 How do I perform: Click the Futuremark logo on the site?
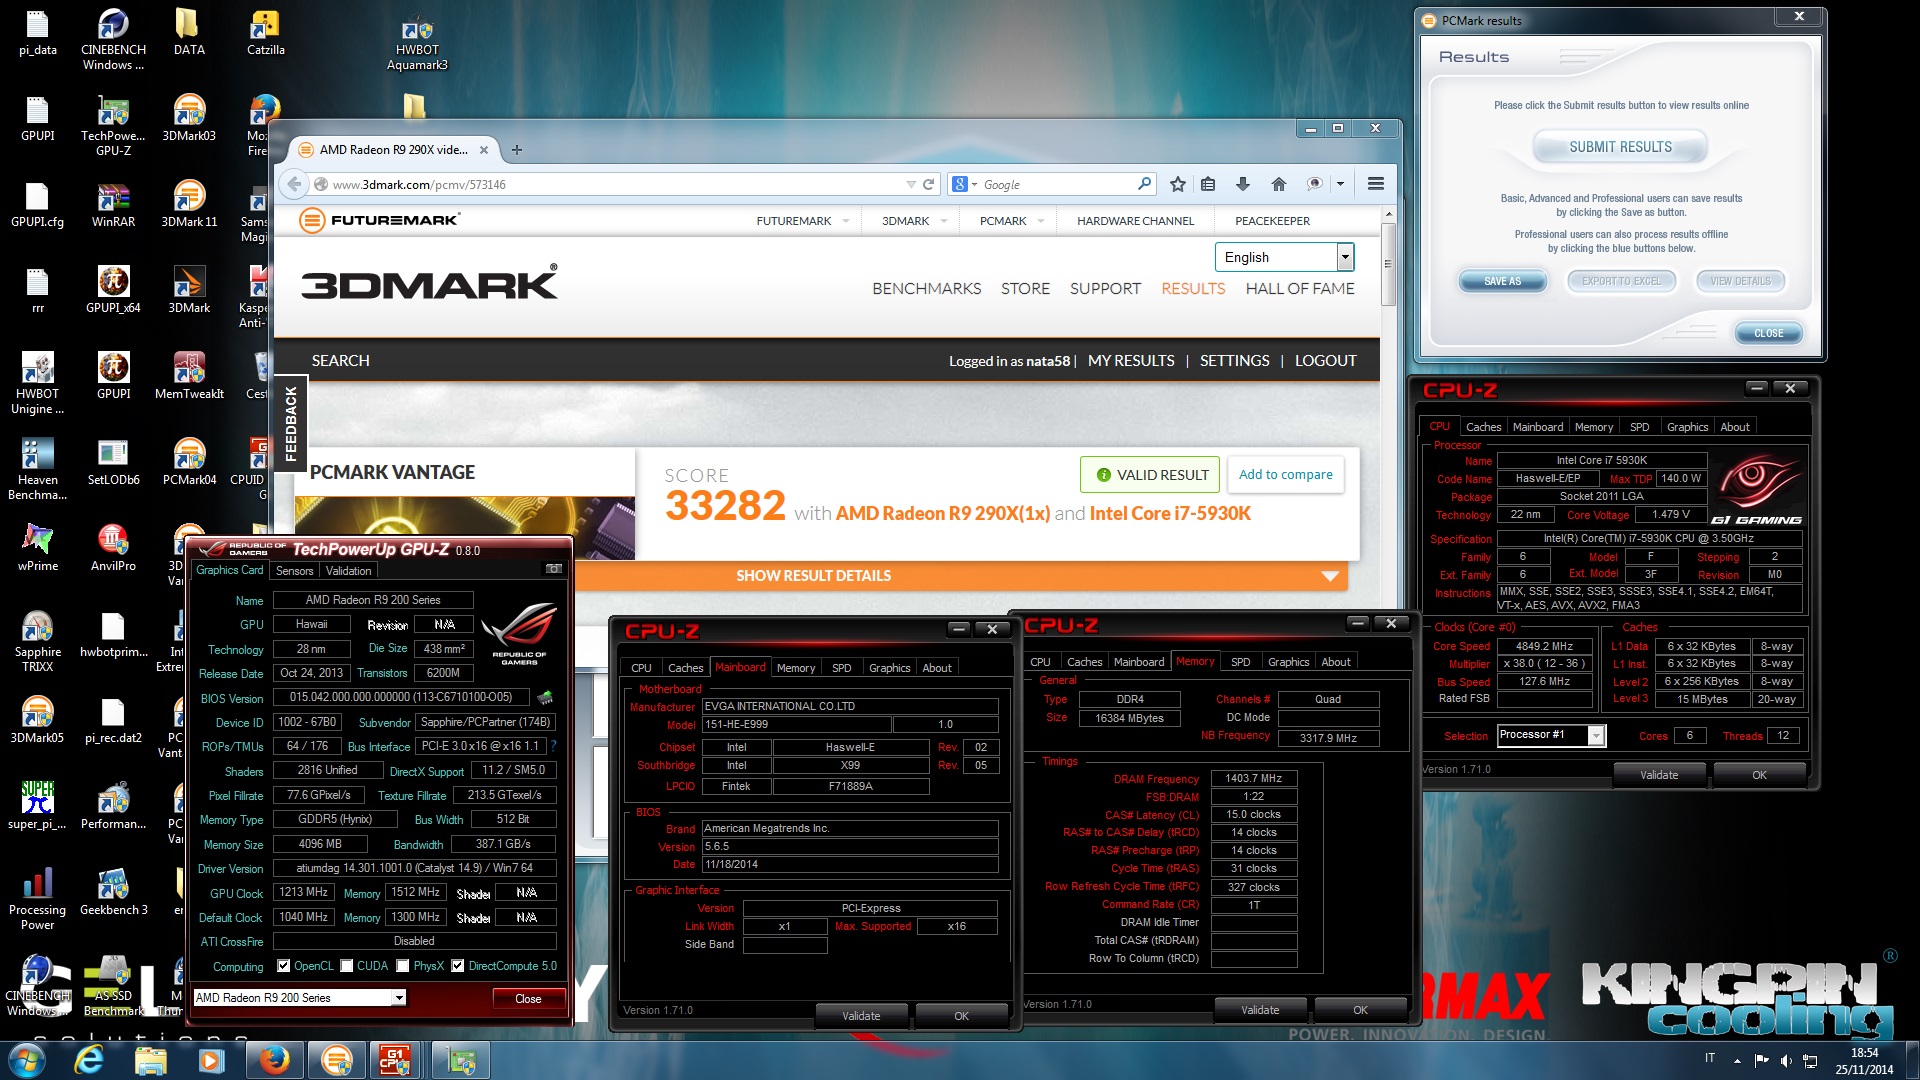coord(381,220)
